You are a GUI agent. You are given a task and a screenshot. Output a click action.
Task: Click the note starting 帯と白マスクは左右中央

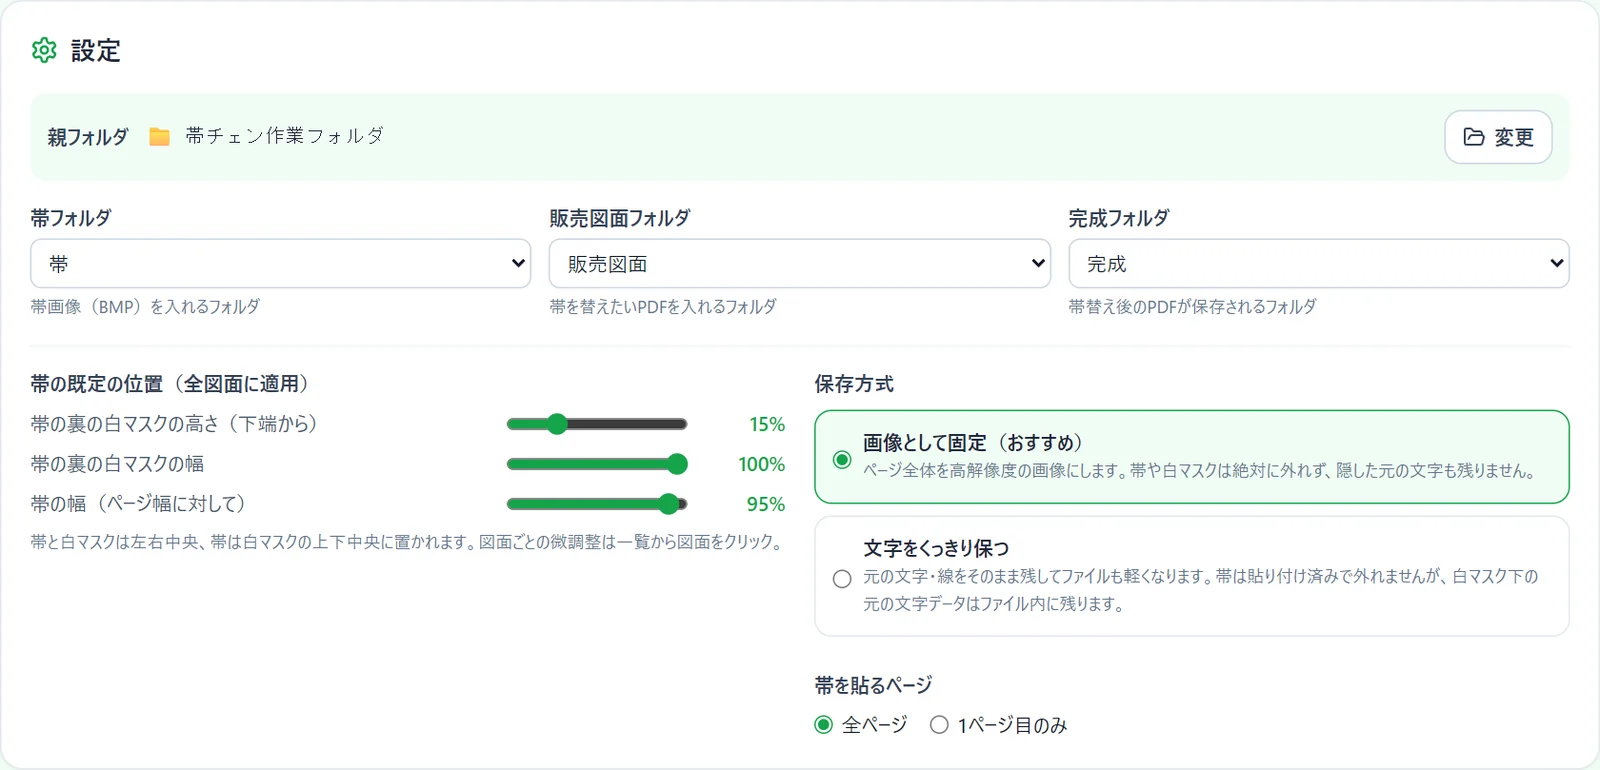[407, 542]
